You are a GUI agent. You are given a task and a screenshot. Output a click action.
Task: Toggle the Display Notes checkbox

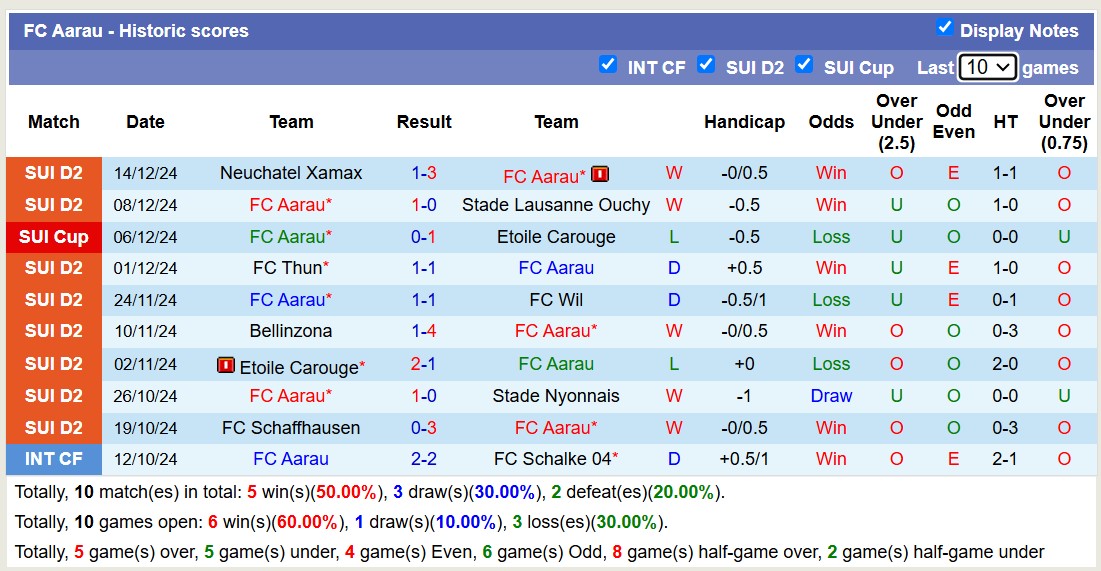[x=944, y=27]
